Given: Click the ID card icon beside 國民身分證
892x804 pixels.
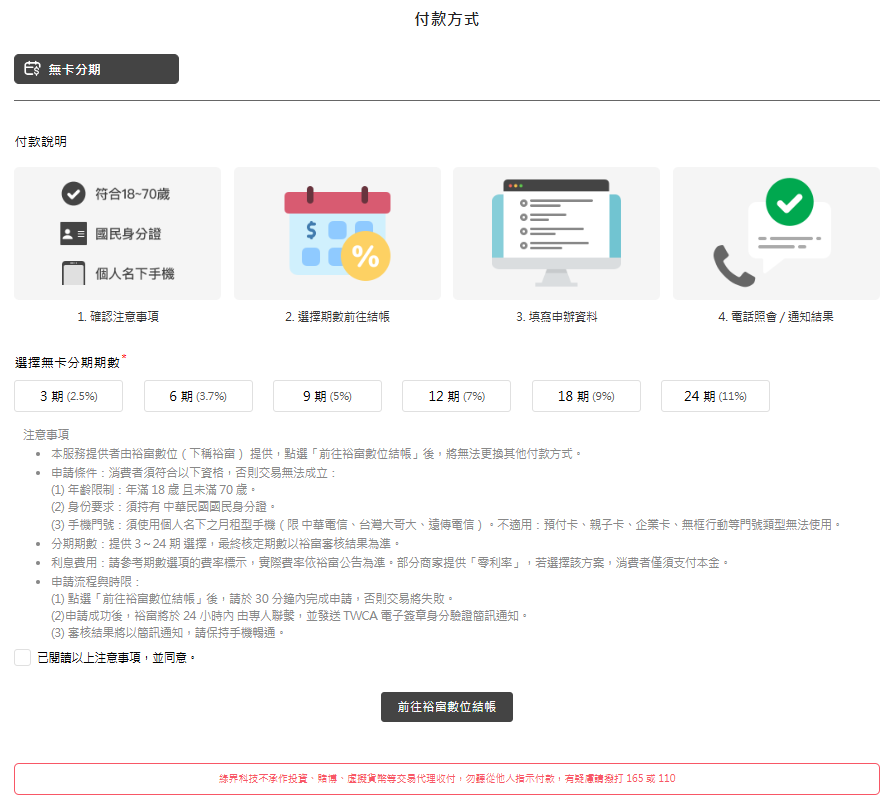Looking at the screenshot, I should tap(73, 234).
